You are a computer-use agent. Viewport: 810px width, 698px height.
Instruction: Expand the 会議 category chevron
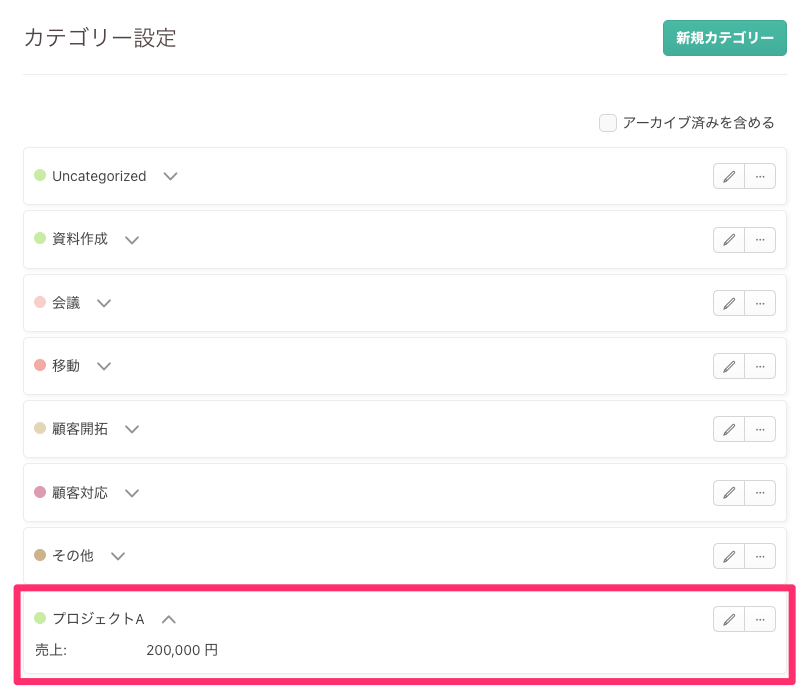coord(104,303)
